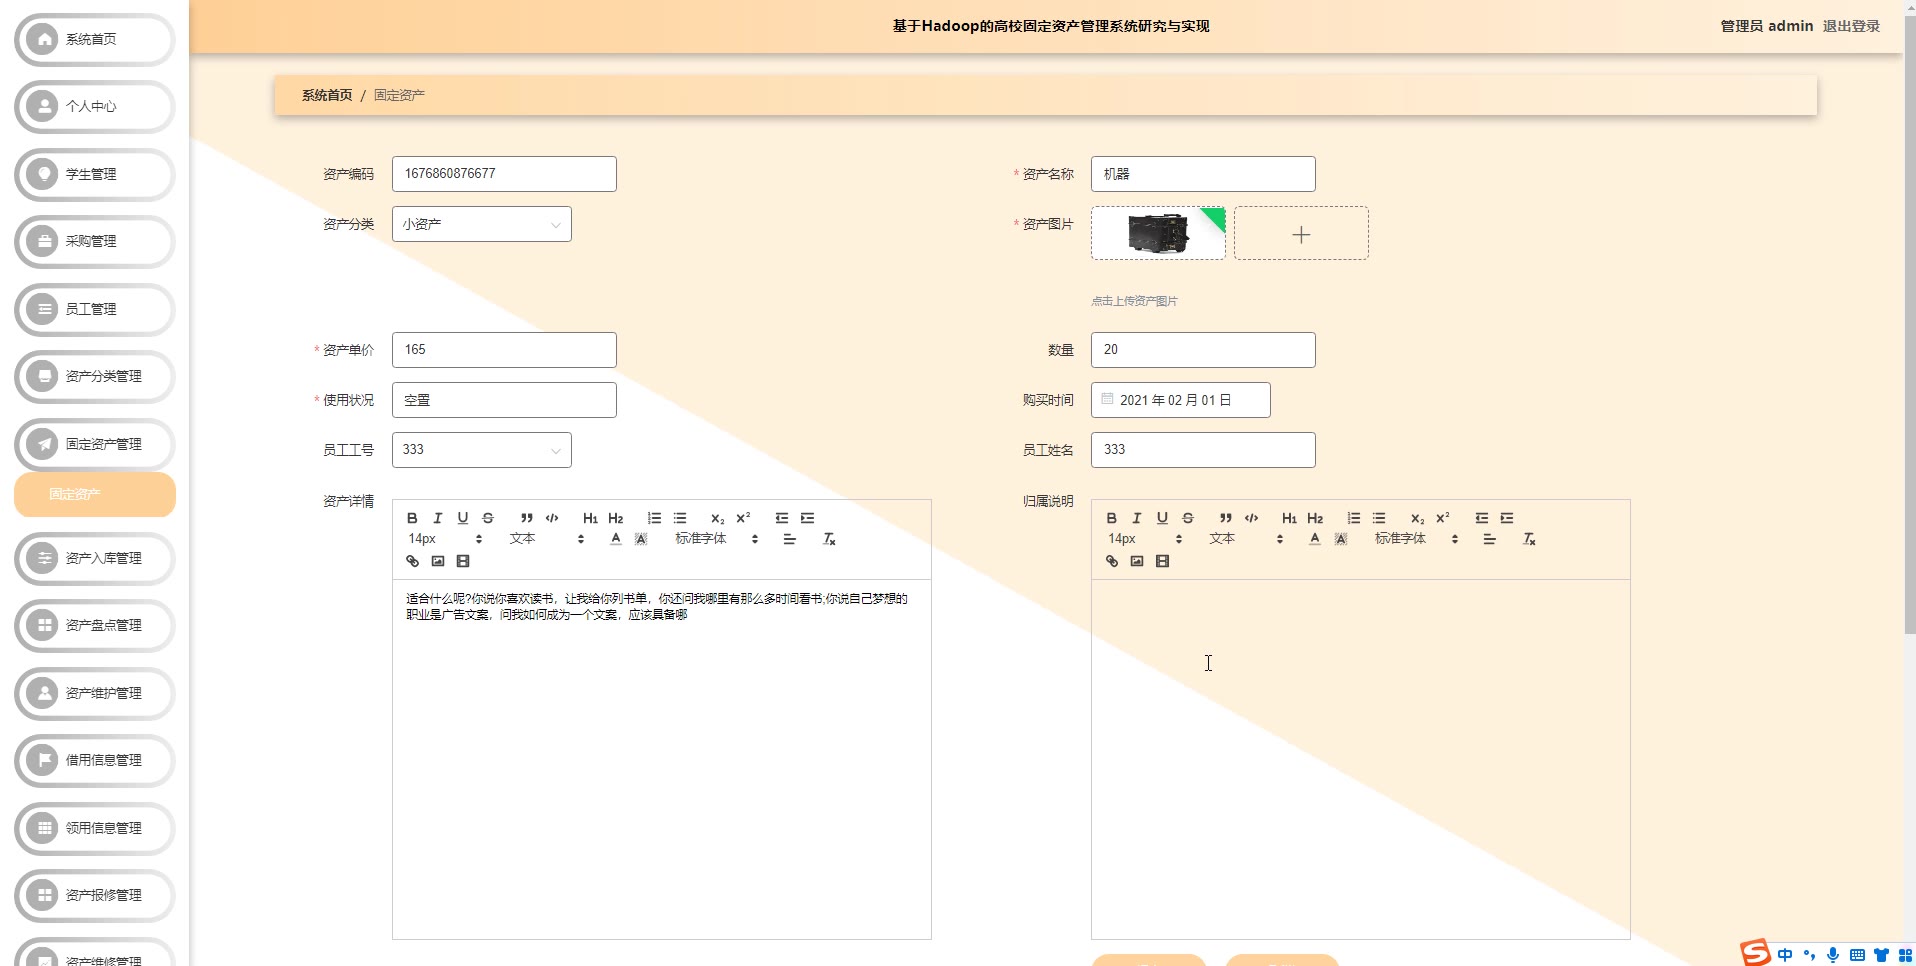Open 标准字体 font dropdown in 归属说明 editor
This screenshot has height=966, width=1916.
(x=1416, y=539)
